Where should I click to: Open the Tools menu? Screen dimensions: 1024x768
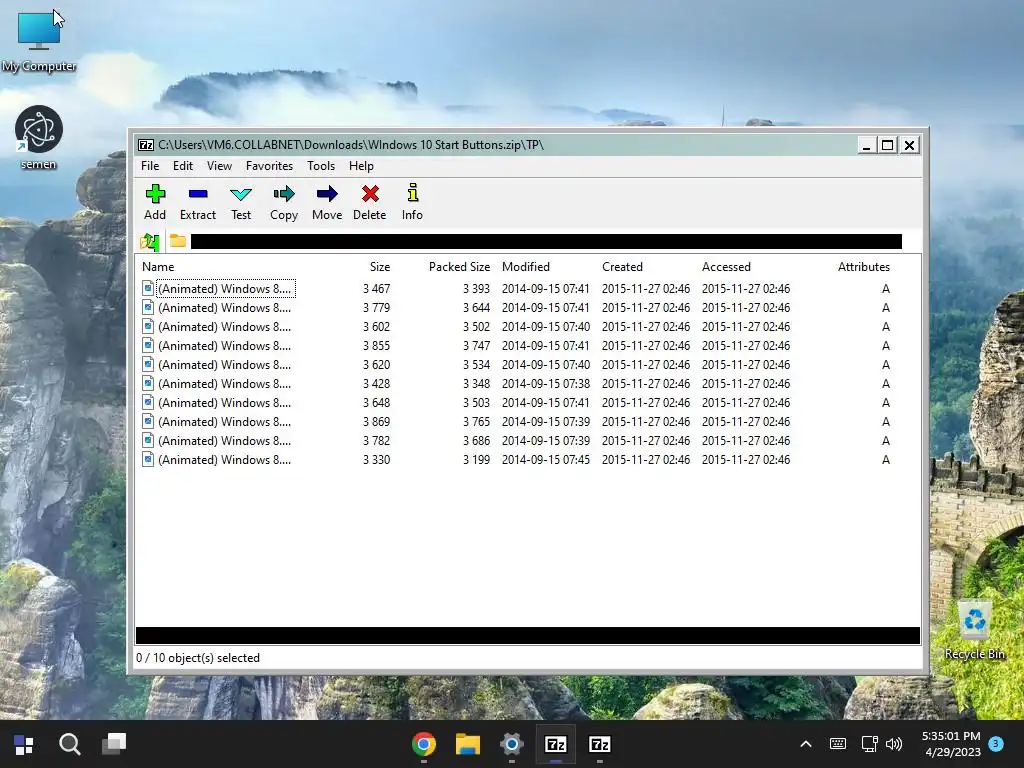pos(321,166)
